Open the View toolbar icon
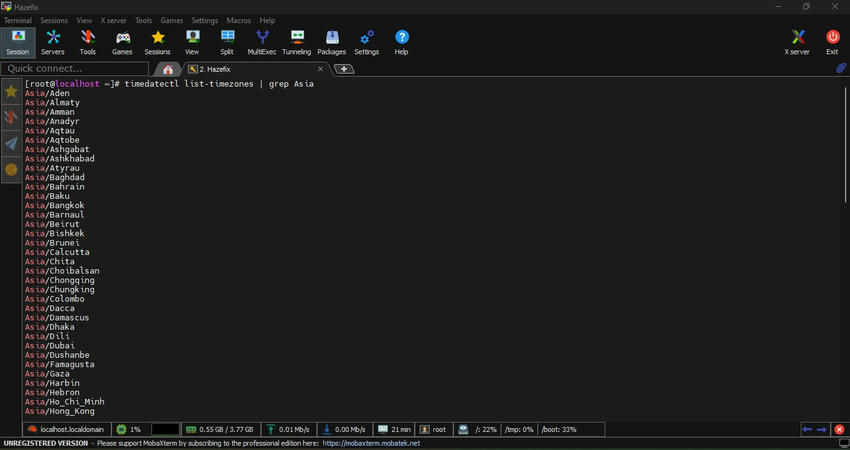Screen dimensions: 850x450 tap(192, 42)
